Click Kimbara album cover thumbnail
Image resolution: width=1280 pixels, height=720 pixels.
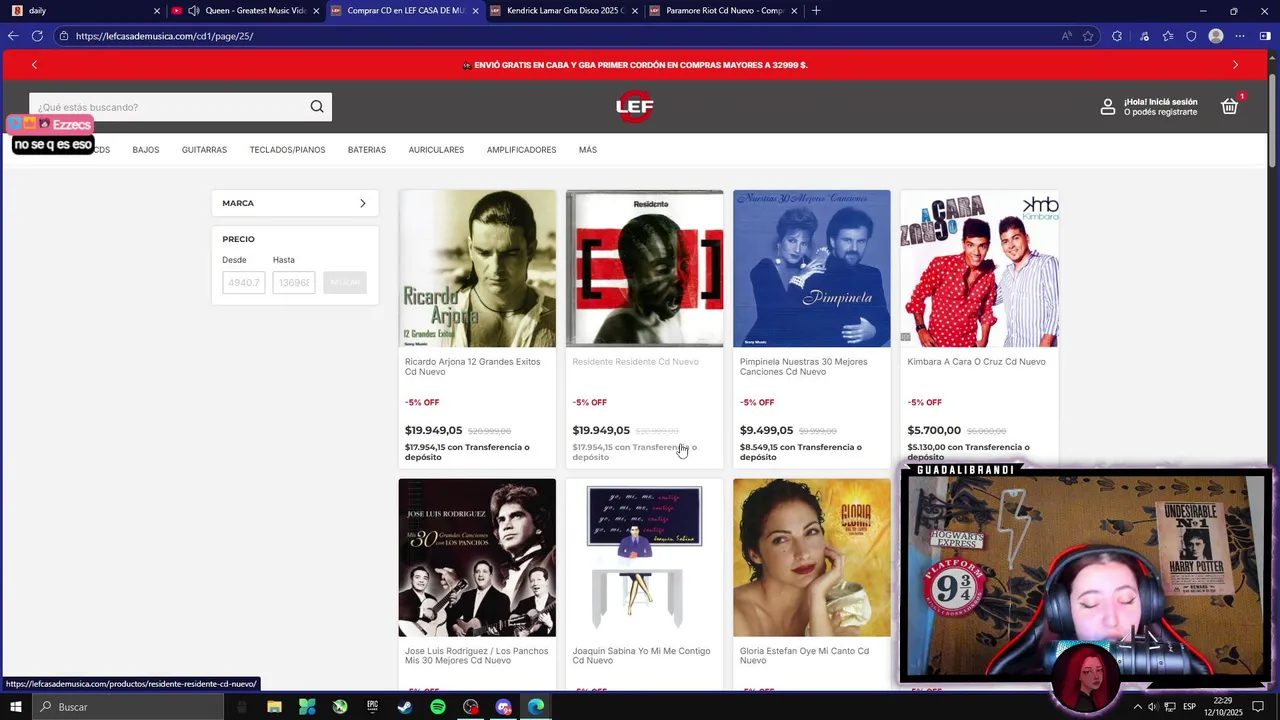pos(979,269)
